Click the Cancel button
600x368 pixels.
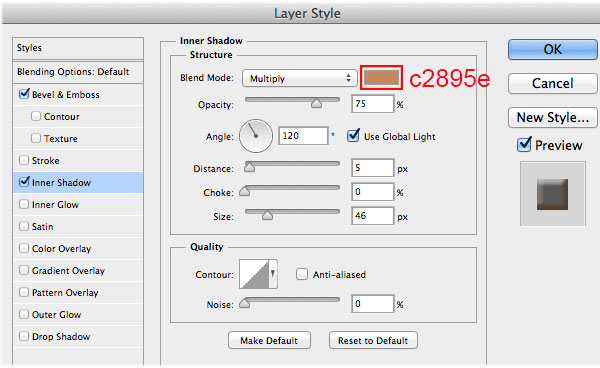[553, 83]
